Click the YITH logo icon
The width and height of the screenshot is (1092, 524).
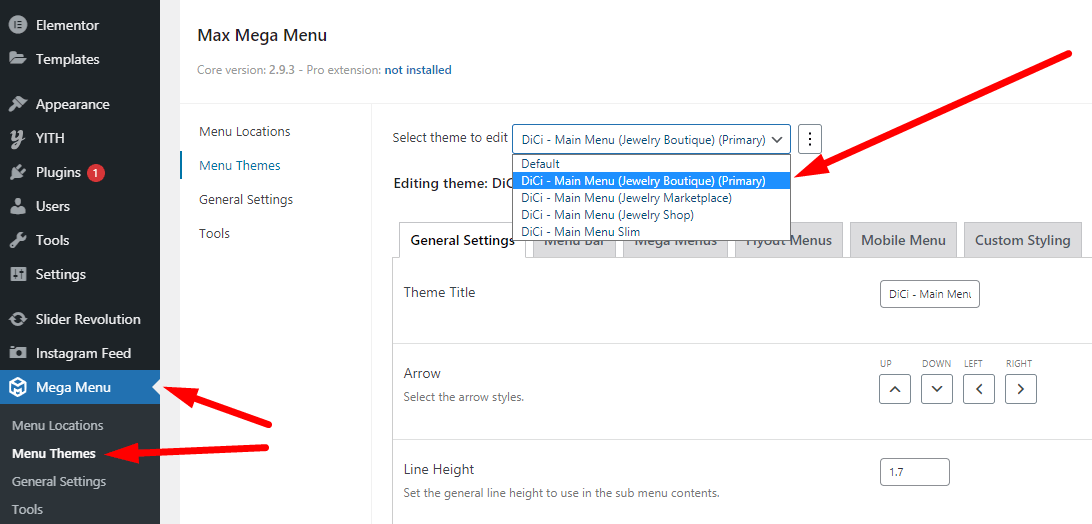[x=17, y=139]
